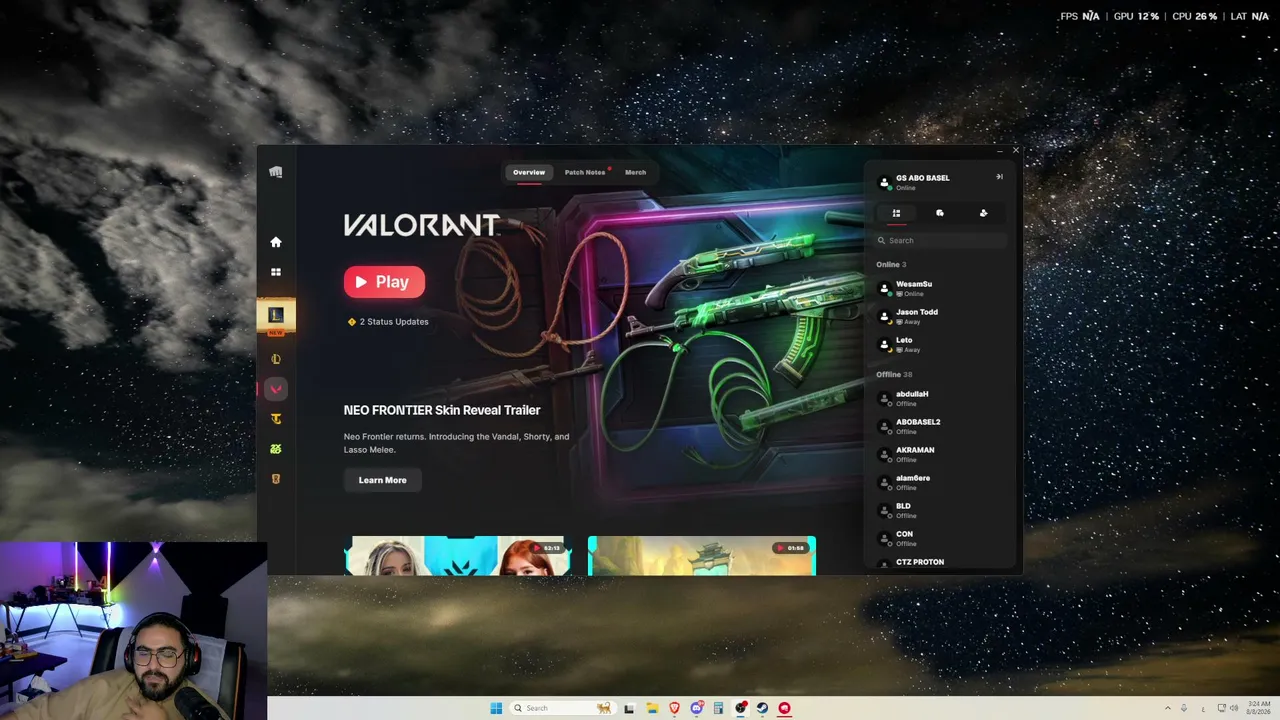Click the Riot Games fist logo
The width and height of the screenshot is (1280, 720).
[276, 172]
